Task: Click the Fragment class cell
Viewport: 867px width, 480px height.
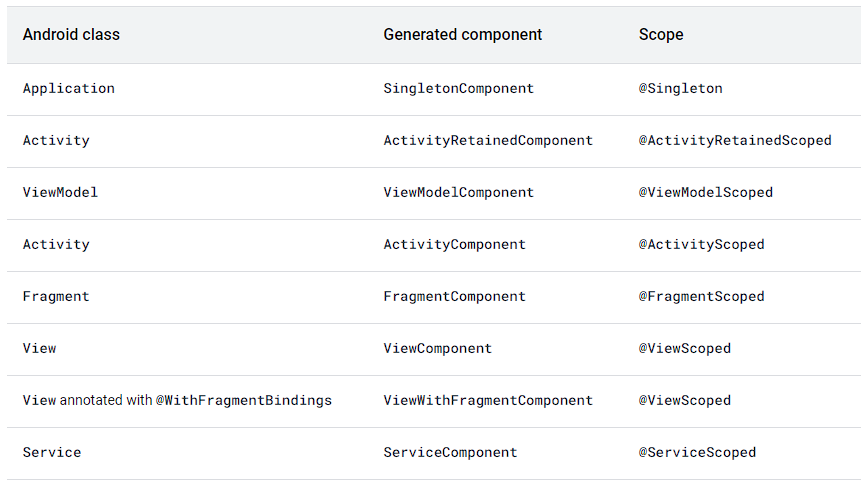Action: 56,296
